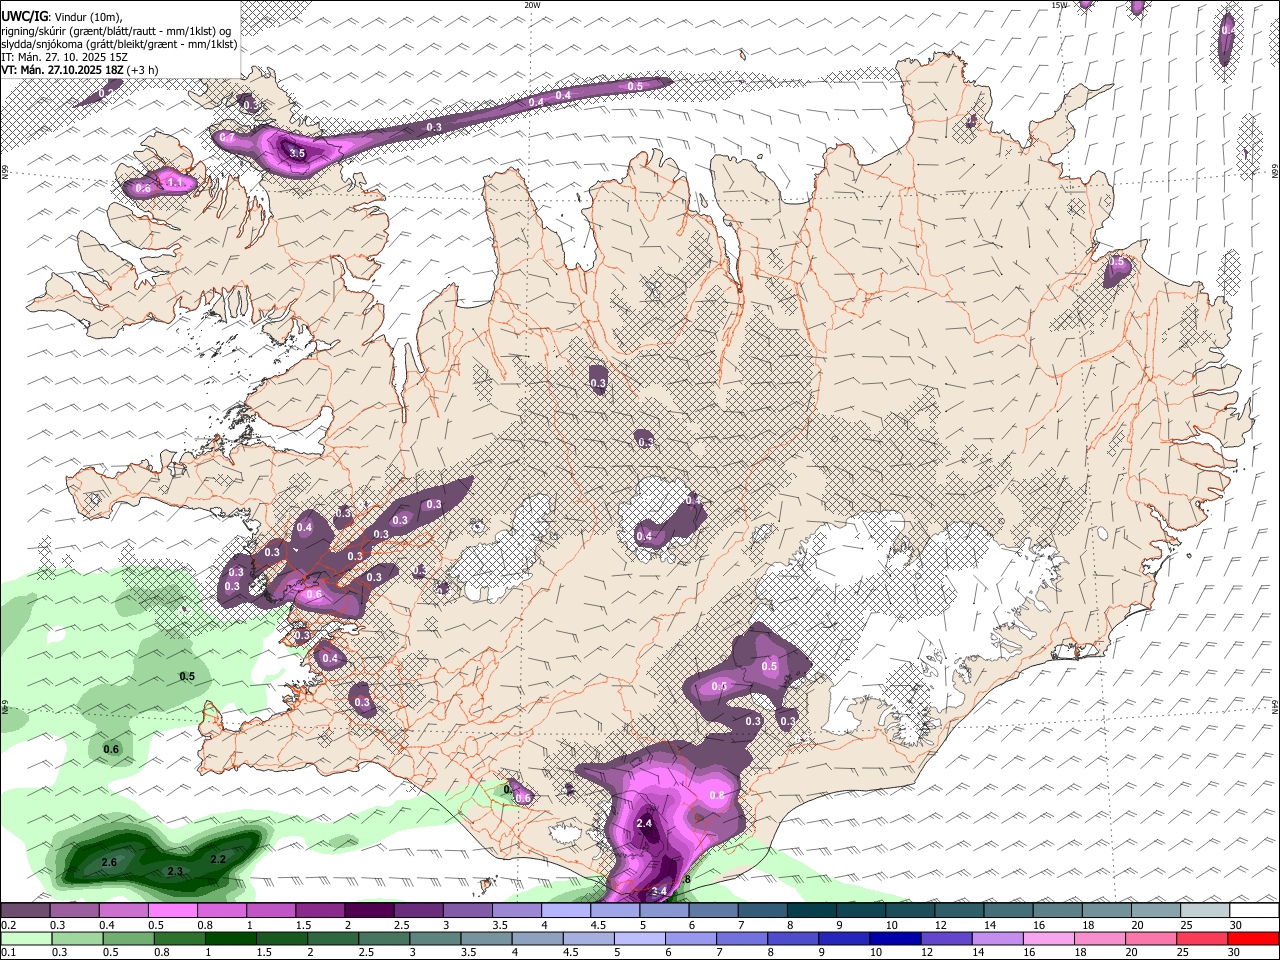1280x960 pixels.
Task: Select the 'IT: Mán. 27. 10. 2025 15Z' line
Action: click(64, 57)
